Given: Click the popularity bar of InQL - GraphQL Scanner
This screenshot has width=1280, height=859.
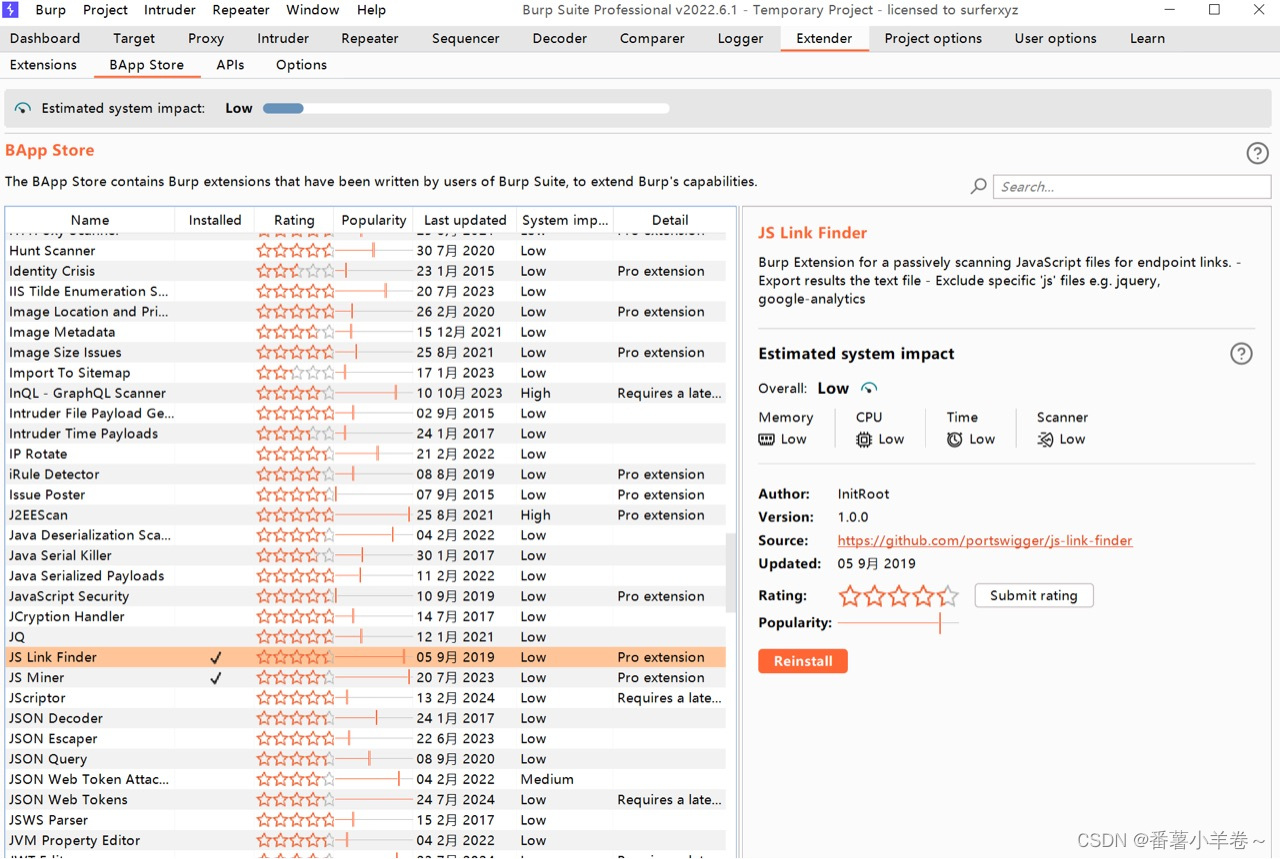Looking at the screenshot, I should [373, 393].
